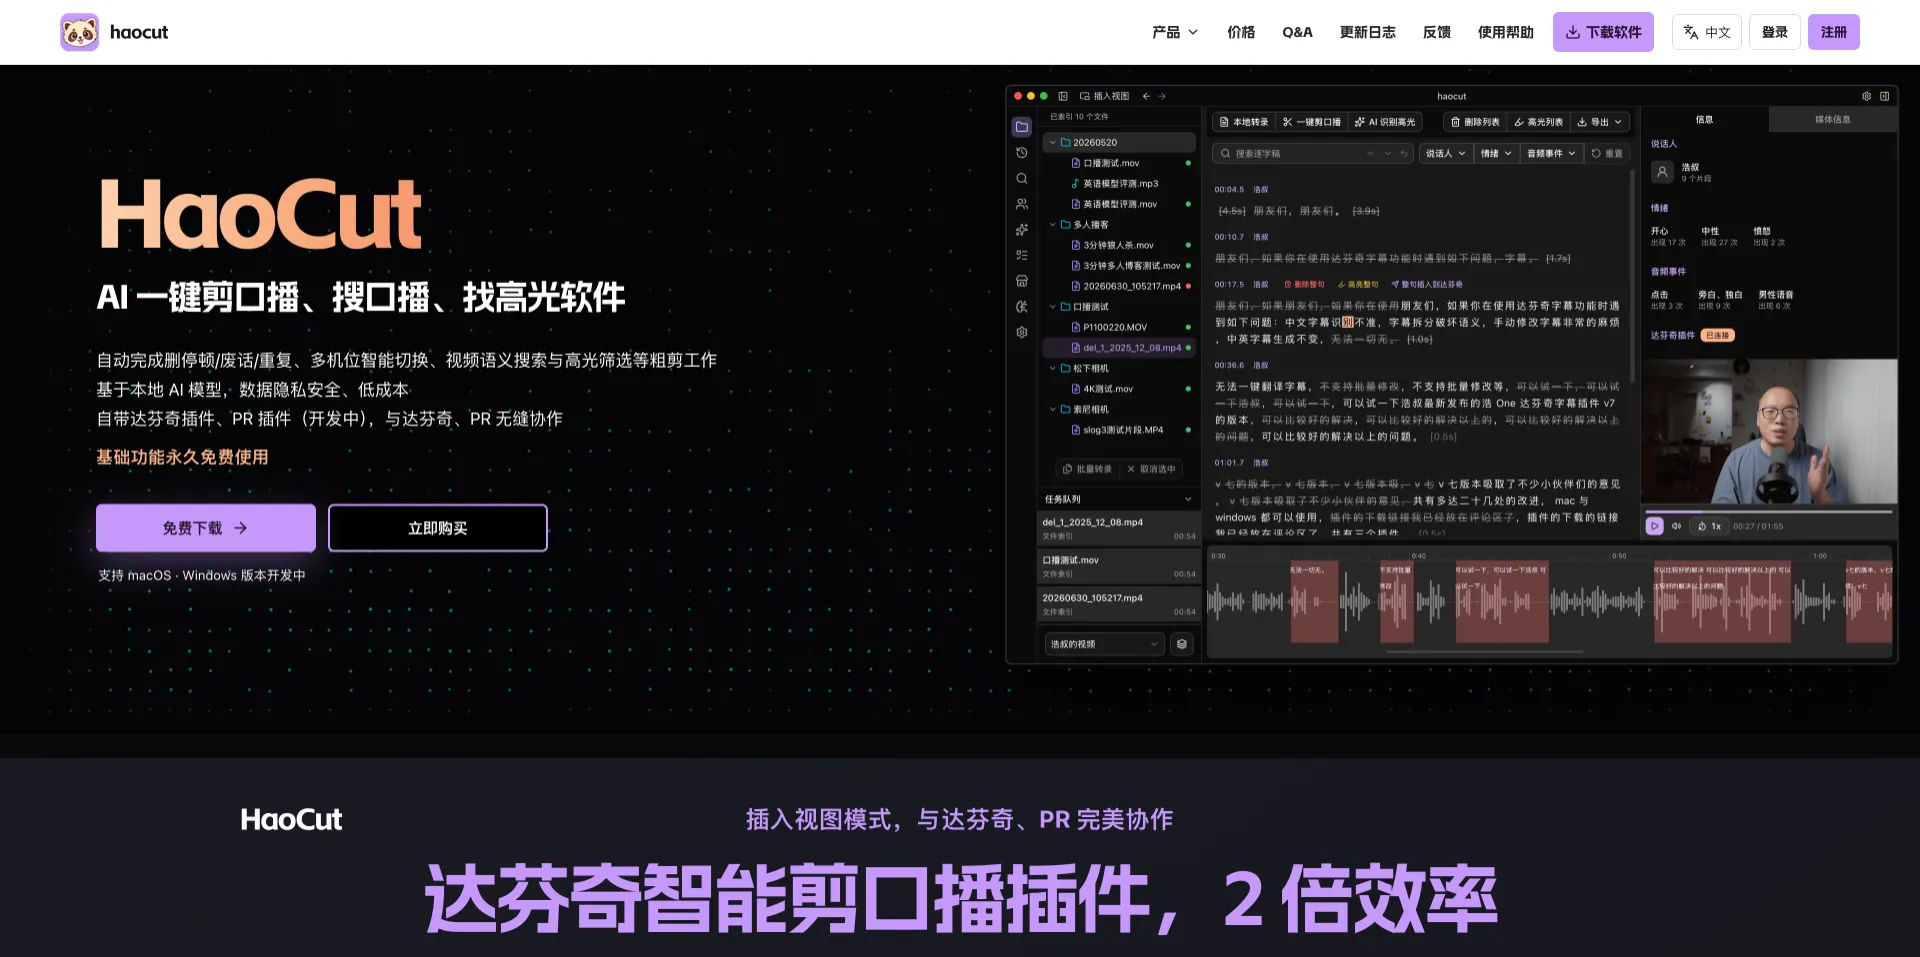Click 本地转录 toolbar button
The height and width of the screenshot is (957, 1920).
tap(1244, 122)
